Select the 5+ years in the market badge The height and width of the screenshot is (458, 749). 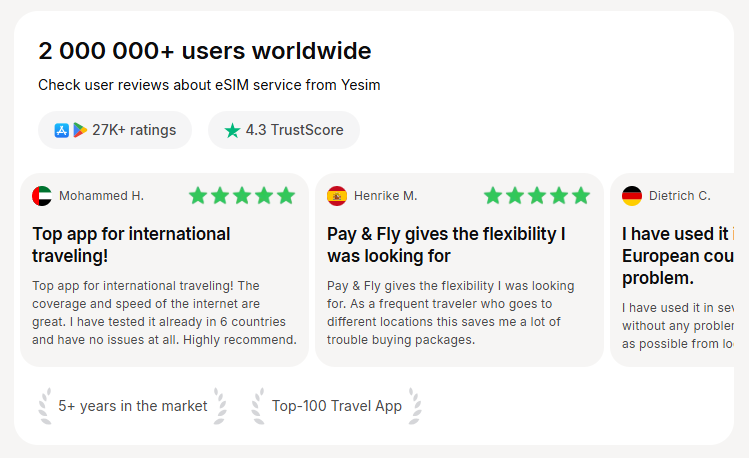pyautogui.click(x=133, y=406)
